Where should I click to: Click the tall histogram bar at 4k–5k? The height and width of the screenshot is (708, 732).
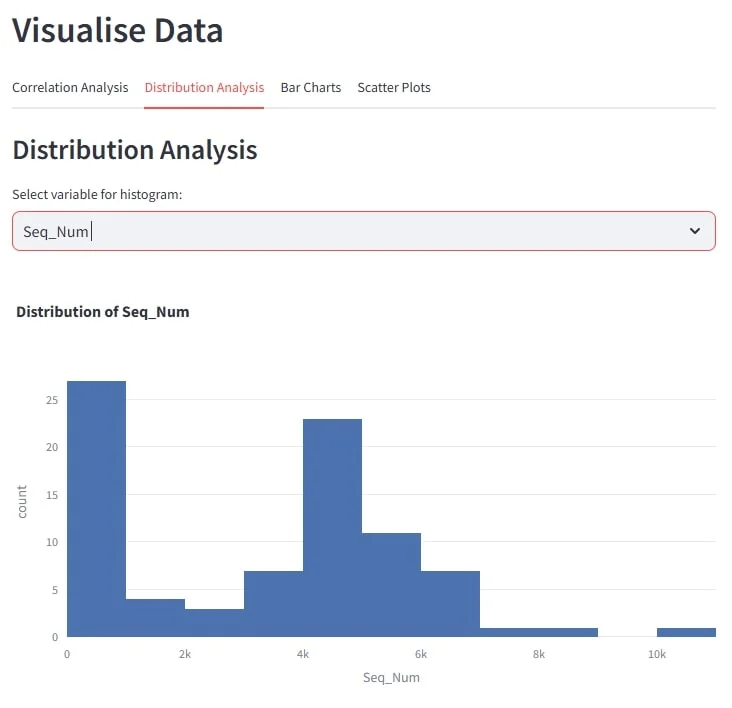click(x=332, y=528)
